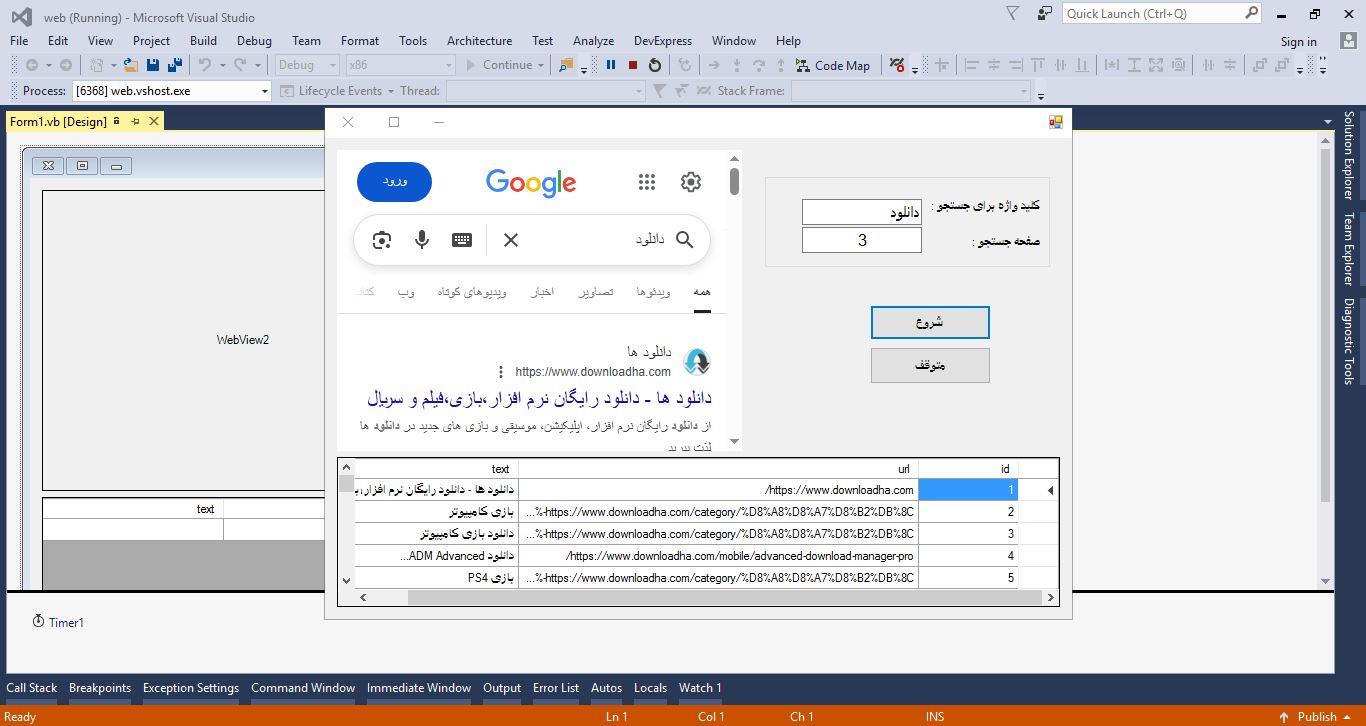Clear the search box with the X
The image size is (1366, 726).
coord(510,240)
